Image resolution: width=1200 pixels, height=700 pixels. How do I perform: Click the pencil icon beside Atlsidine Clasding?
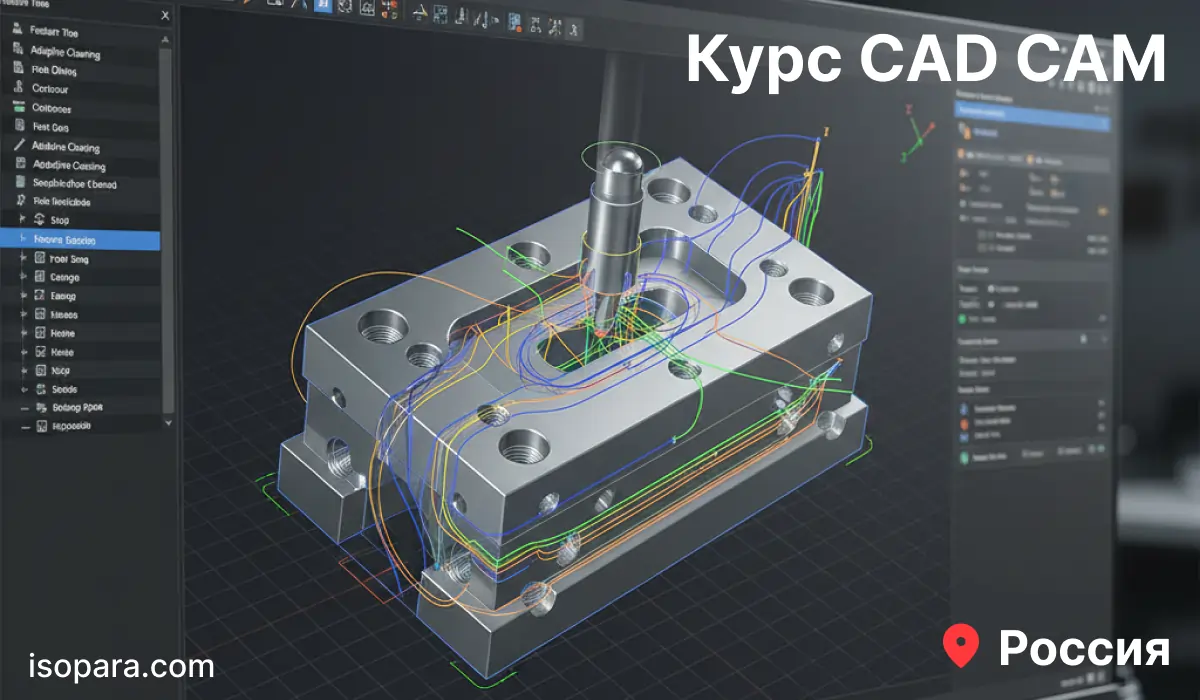pyautogui.click(x=17, y=146)
